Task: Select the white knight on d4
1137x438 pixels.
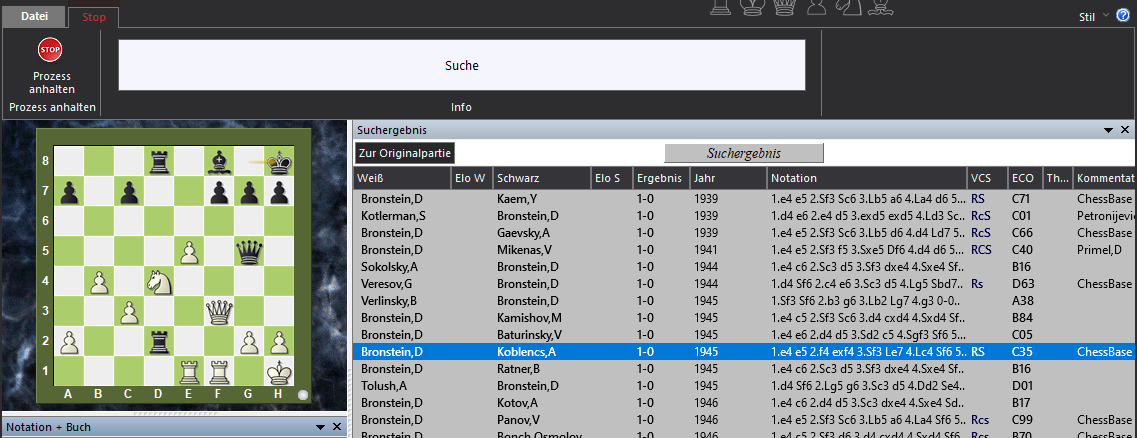Action: tap(159, 282)
